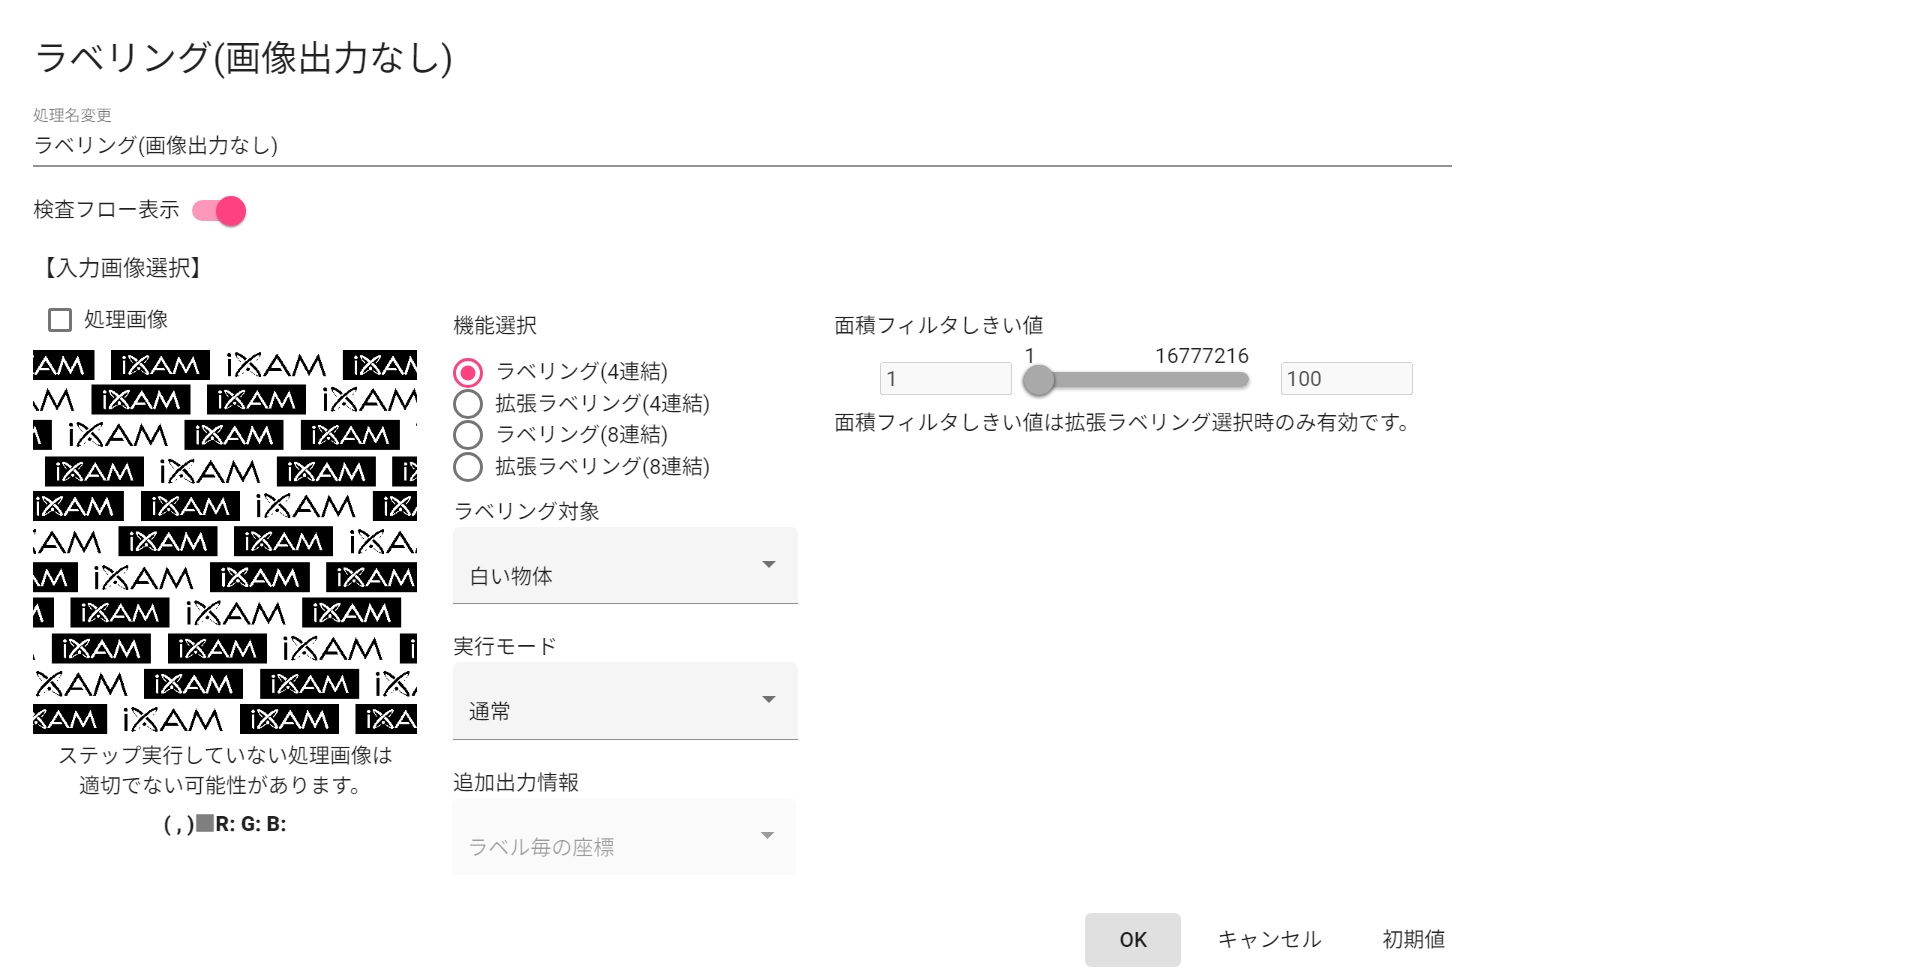Click the slider track near 16777216
The width and height of the screenshot is (1920, 972).
pos(1200,380)
